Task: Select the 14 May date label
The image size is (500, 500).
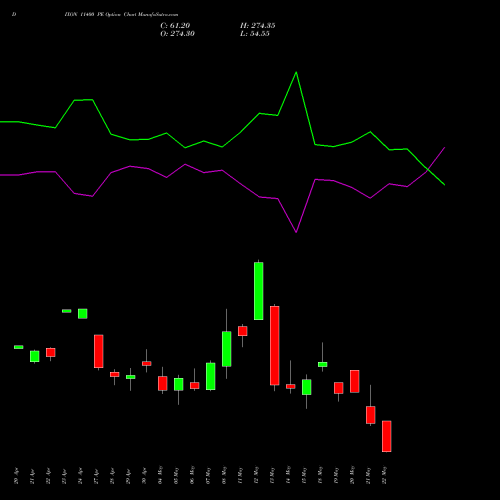Action: pos(289,475)
